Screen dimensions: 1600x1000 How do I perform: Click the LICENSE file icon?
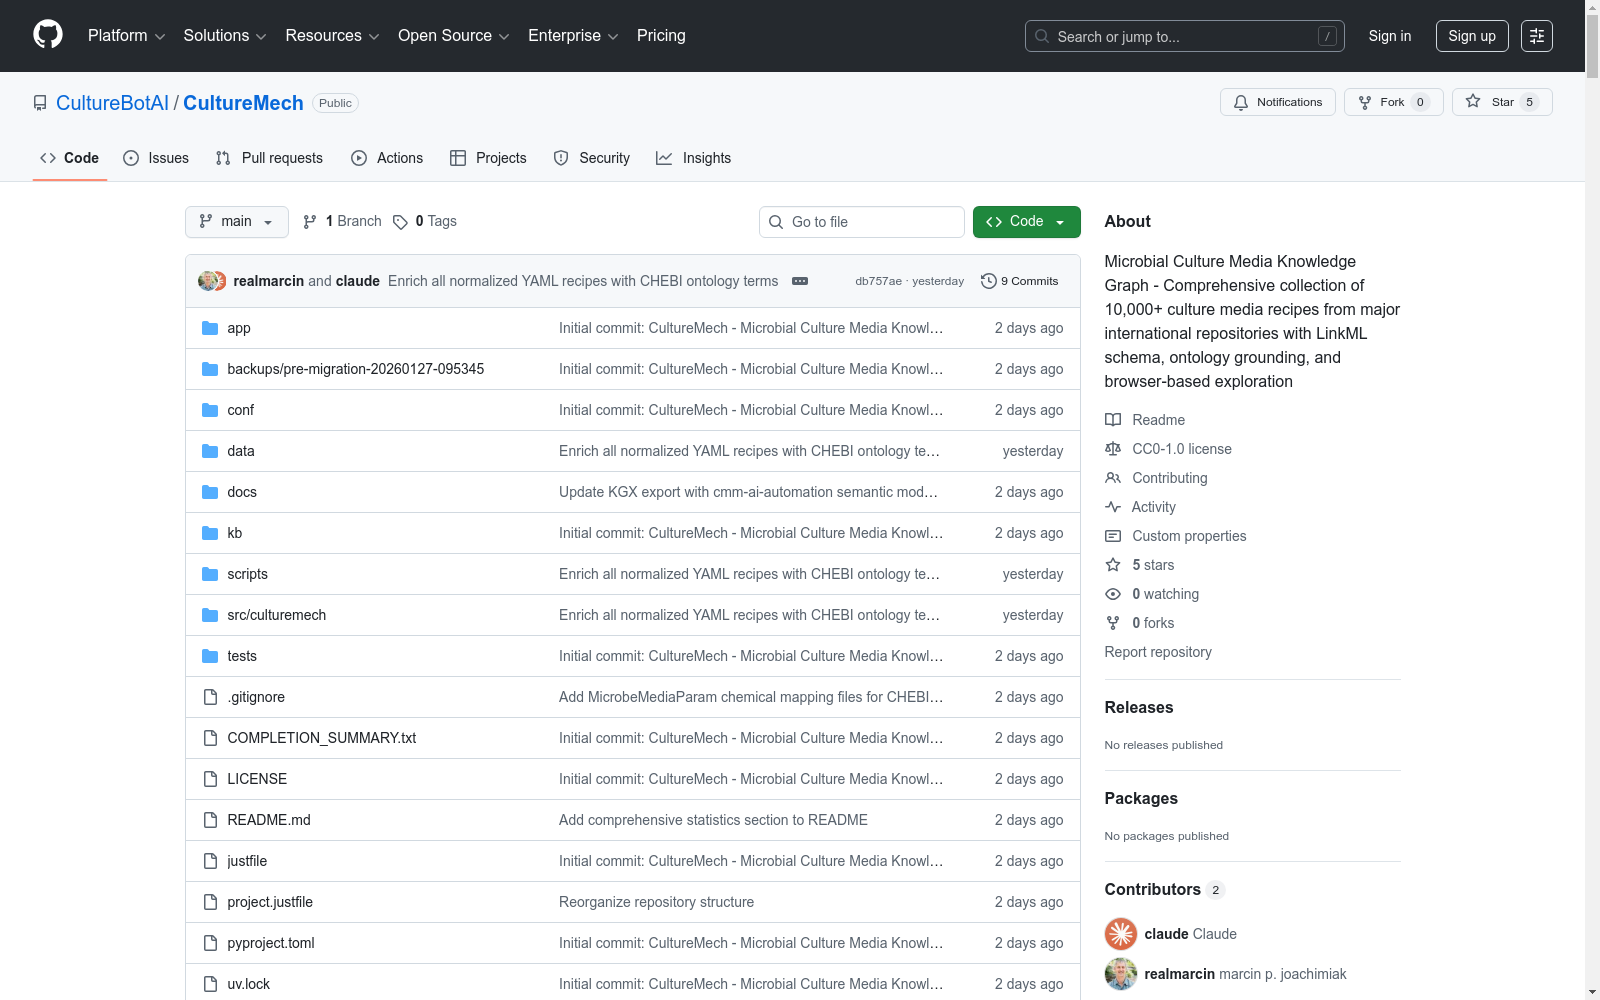pyautogui.click(x=210, y=779)
